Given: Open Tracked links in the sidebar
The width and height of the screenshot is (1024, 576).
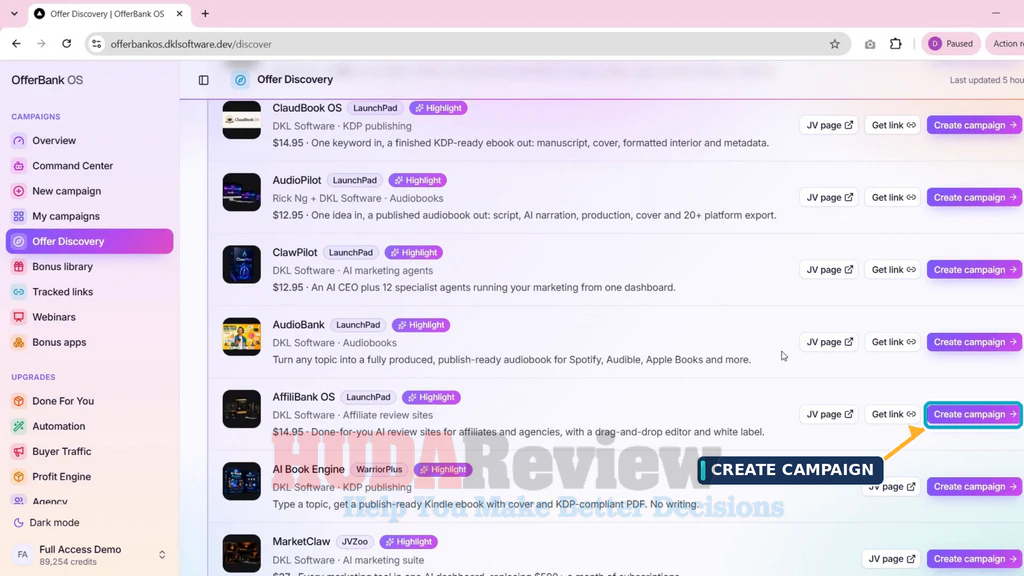Looking at the screenshot, I should (x=89, y=292).
